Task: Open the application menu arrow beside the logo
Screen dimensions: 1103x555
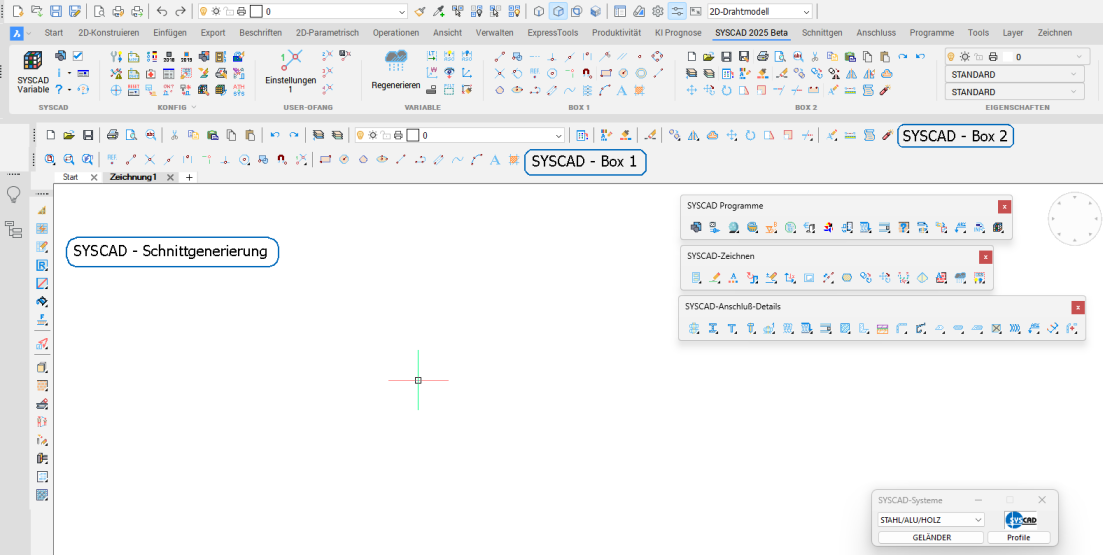Action: coord(28,33)
